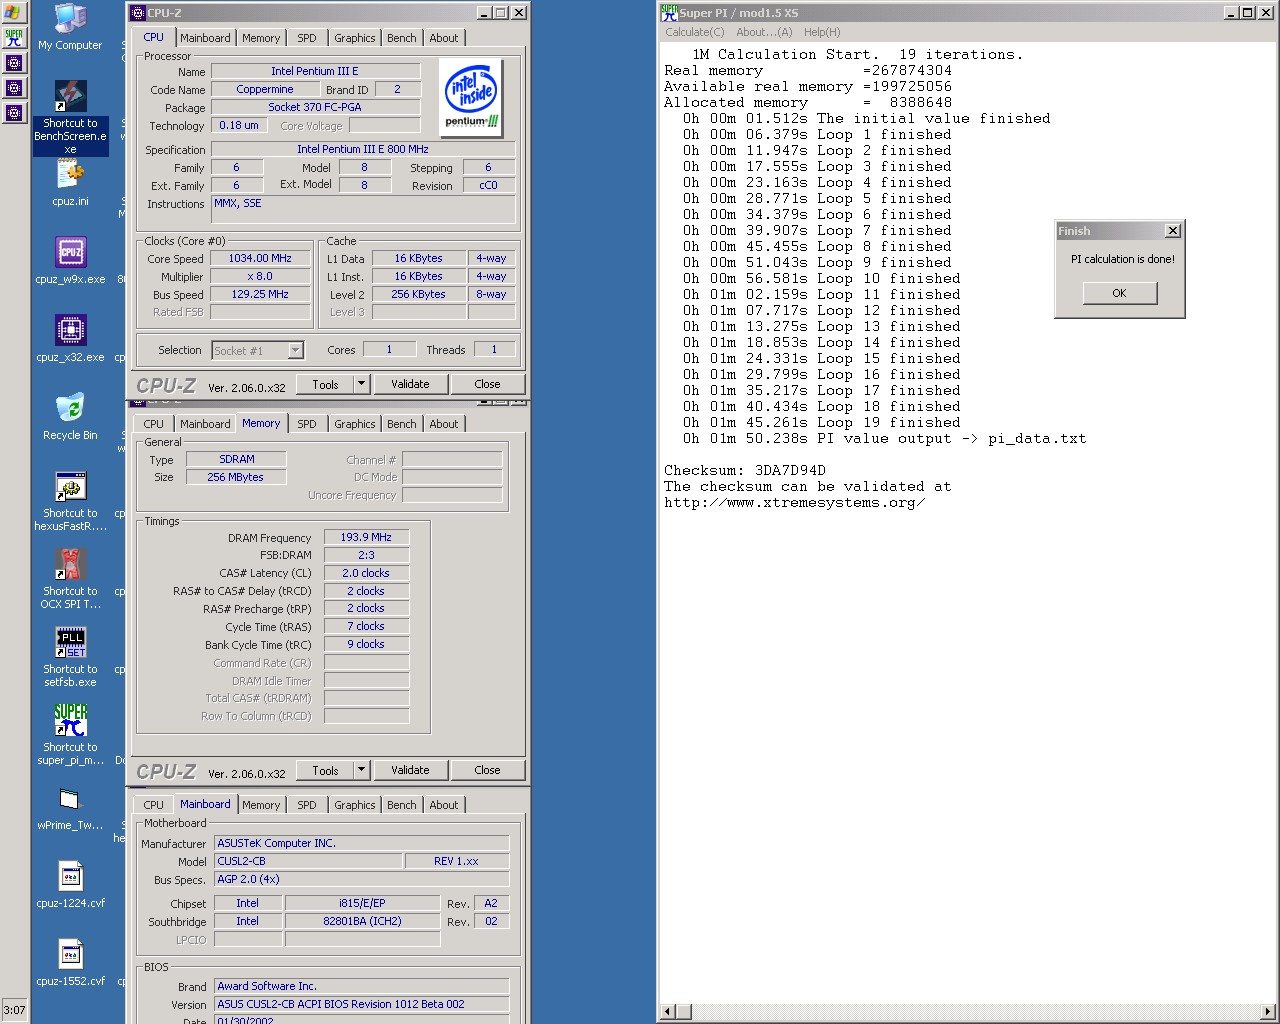1280x1024 pixels.
Task: Select the Shortcut to BenchScreen.exe icon
Action: click(70, 118)
